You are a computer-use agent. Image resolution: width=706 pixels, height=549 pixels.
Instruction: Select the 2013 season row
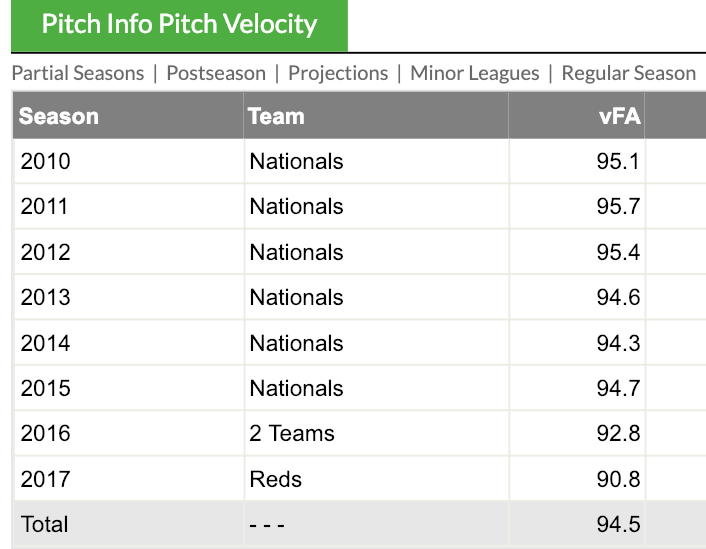(46, 297)
